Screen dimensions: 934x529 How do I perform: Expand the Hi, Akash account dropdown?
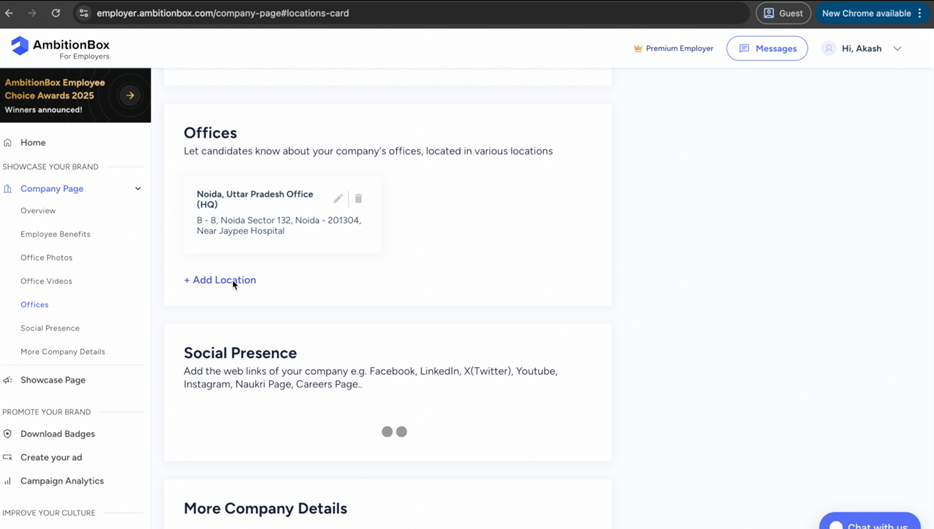click(x=897, y=48)
